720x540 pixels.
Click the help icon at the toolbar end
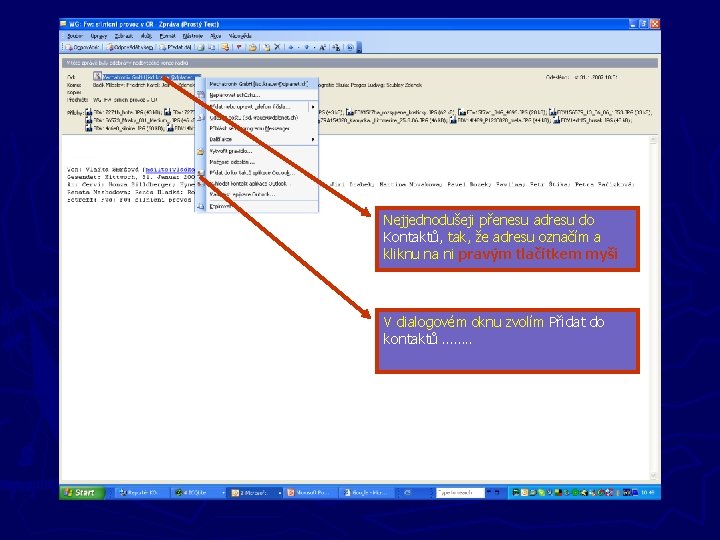[350, 47]
